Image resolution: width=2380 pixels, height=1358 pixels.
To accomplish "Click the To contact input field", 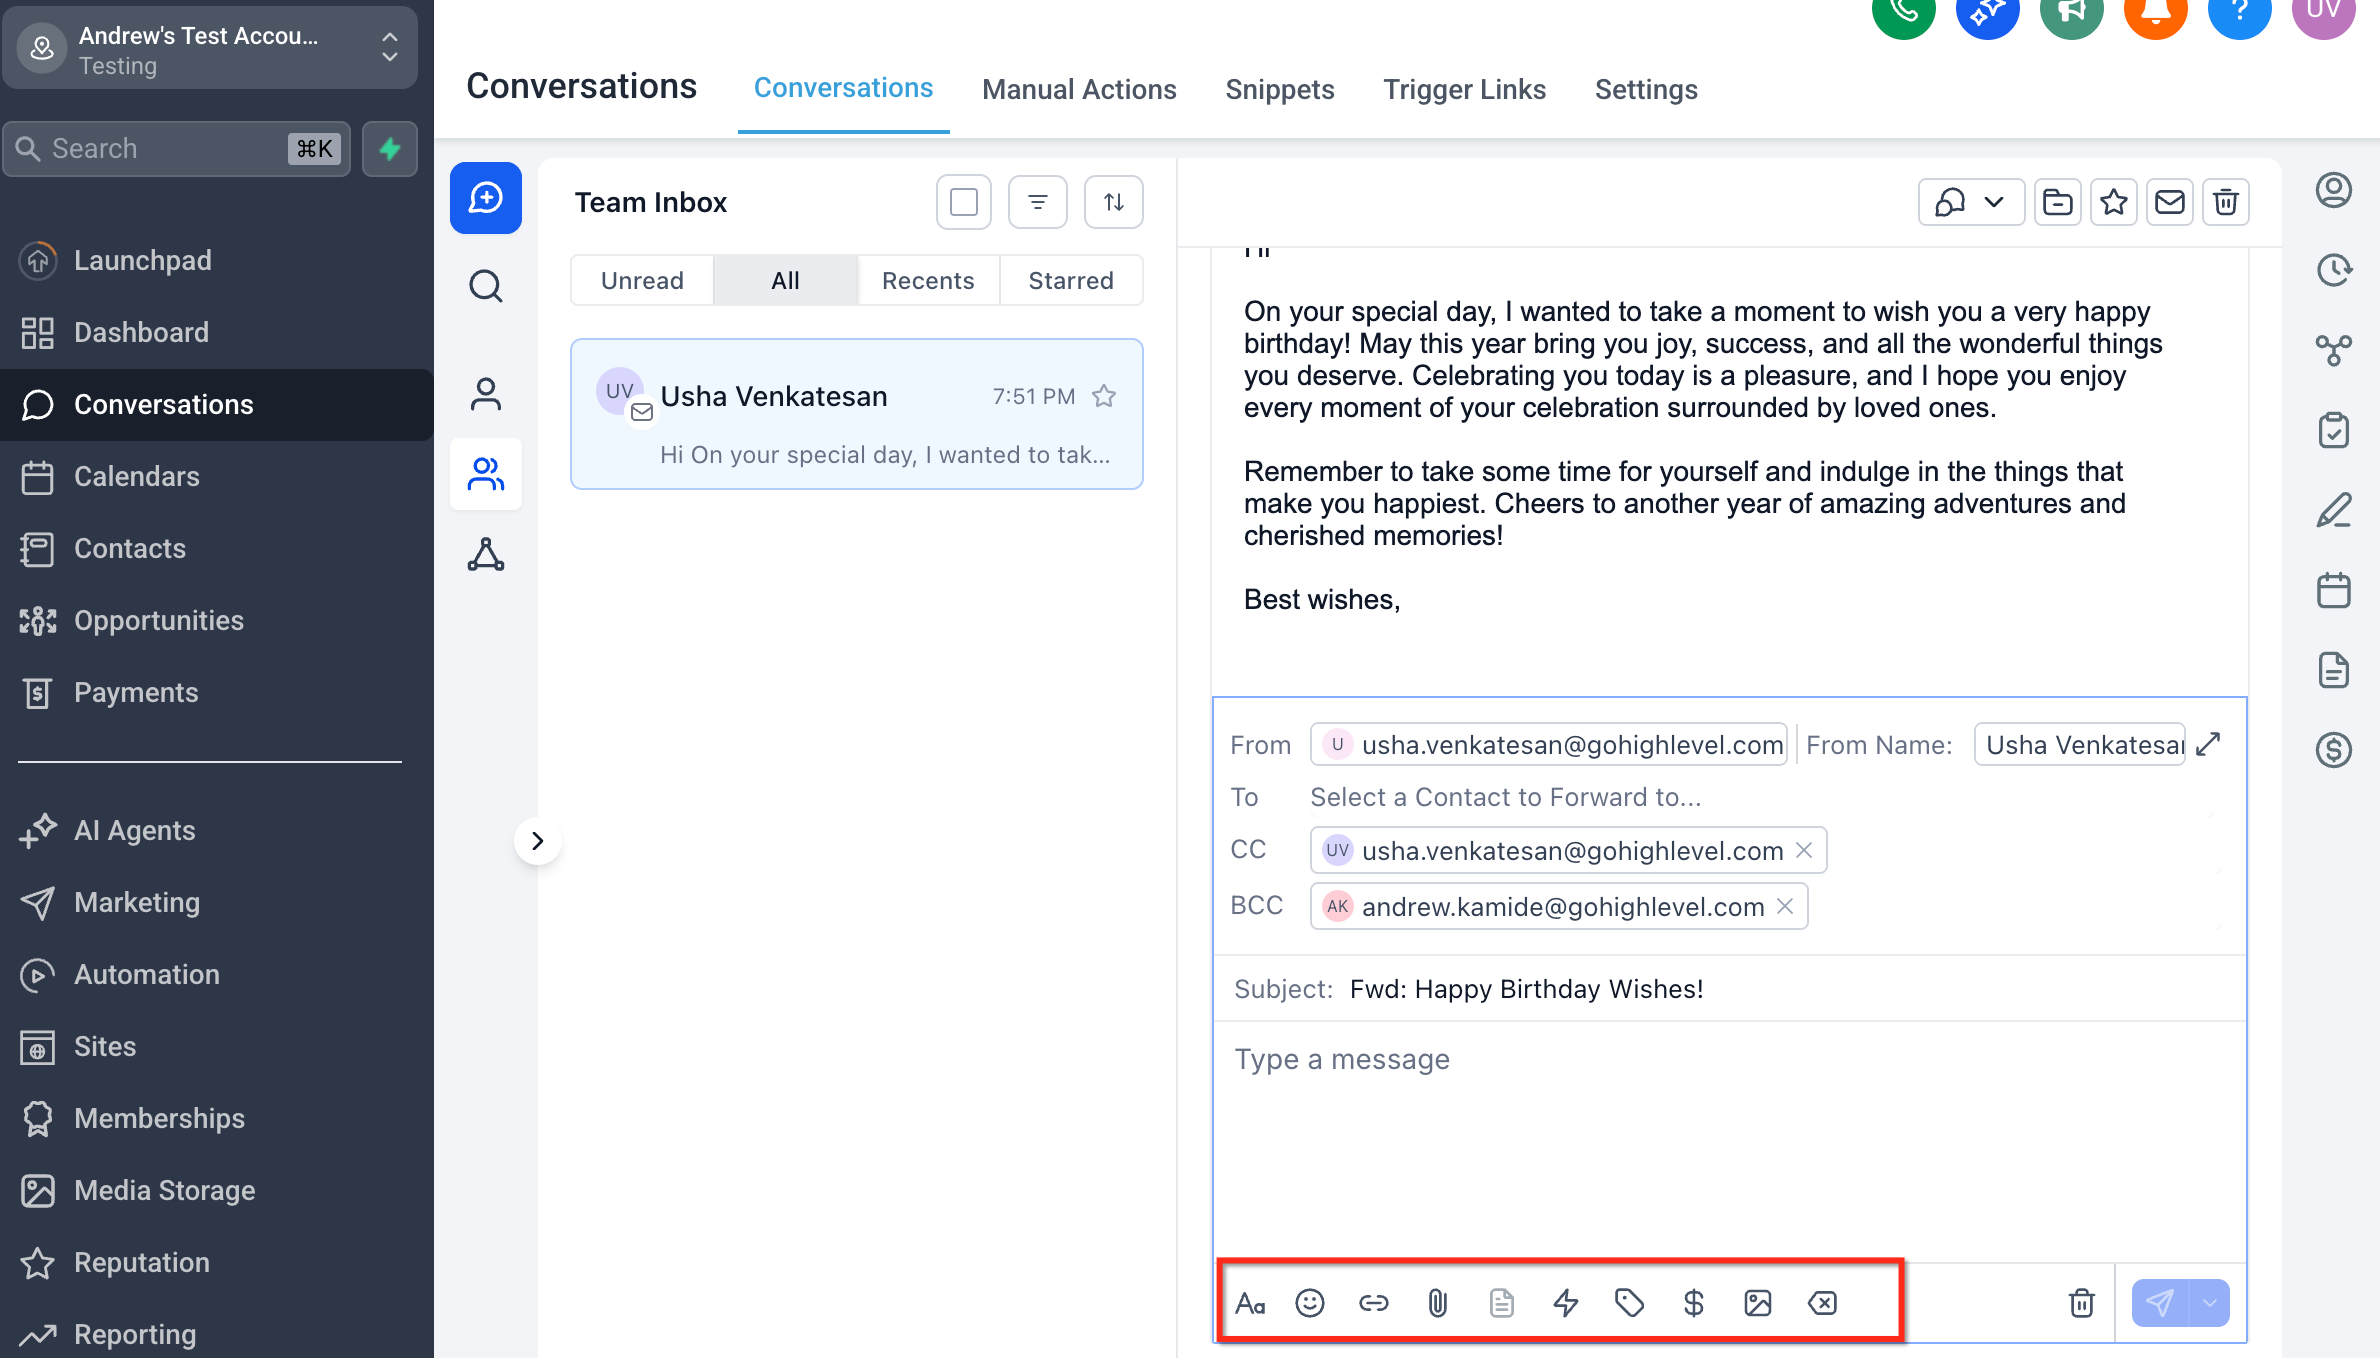I will [1504, 797].
